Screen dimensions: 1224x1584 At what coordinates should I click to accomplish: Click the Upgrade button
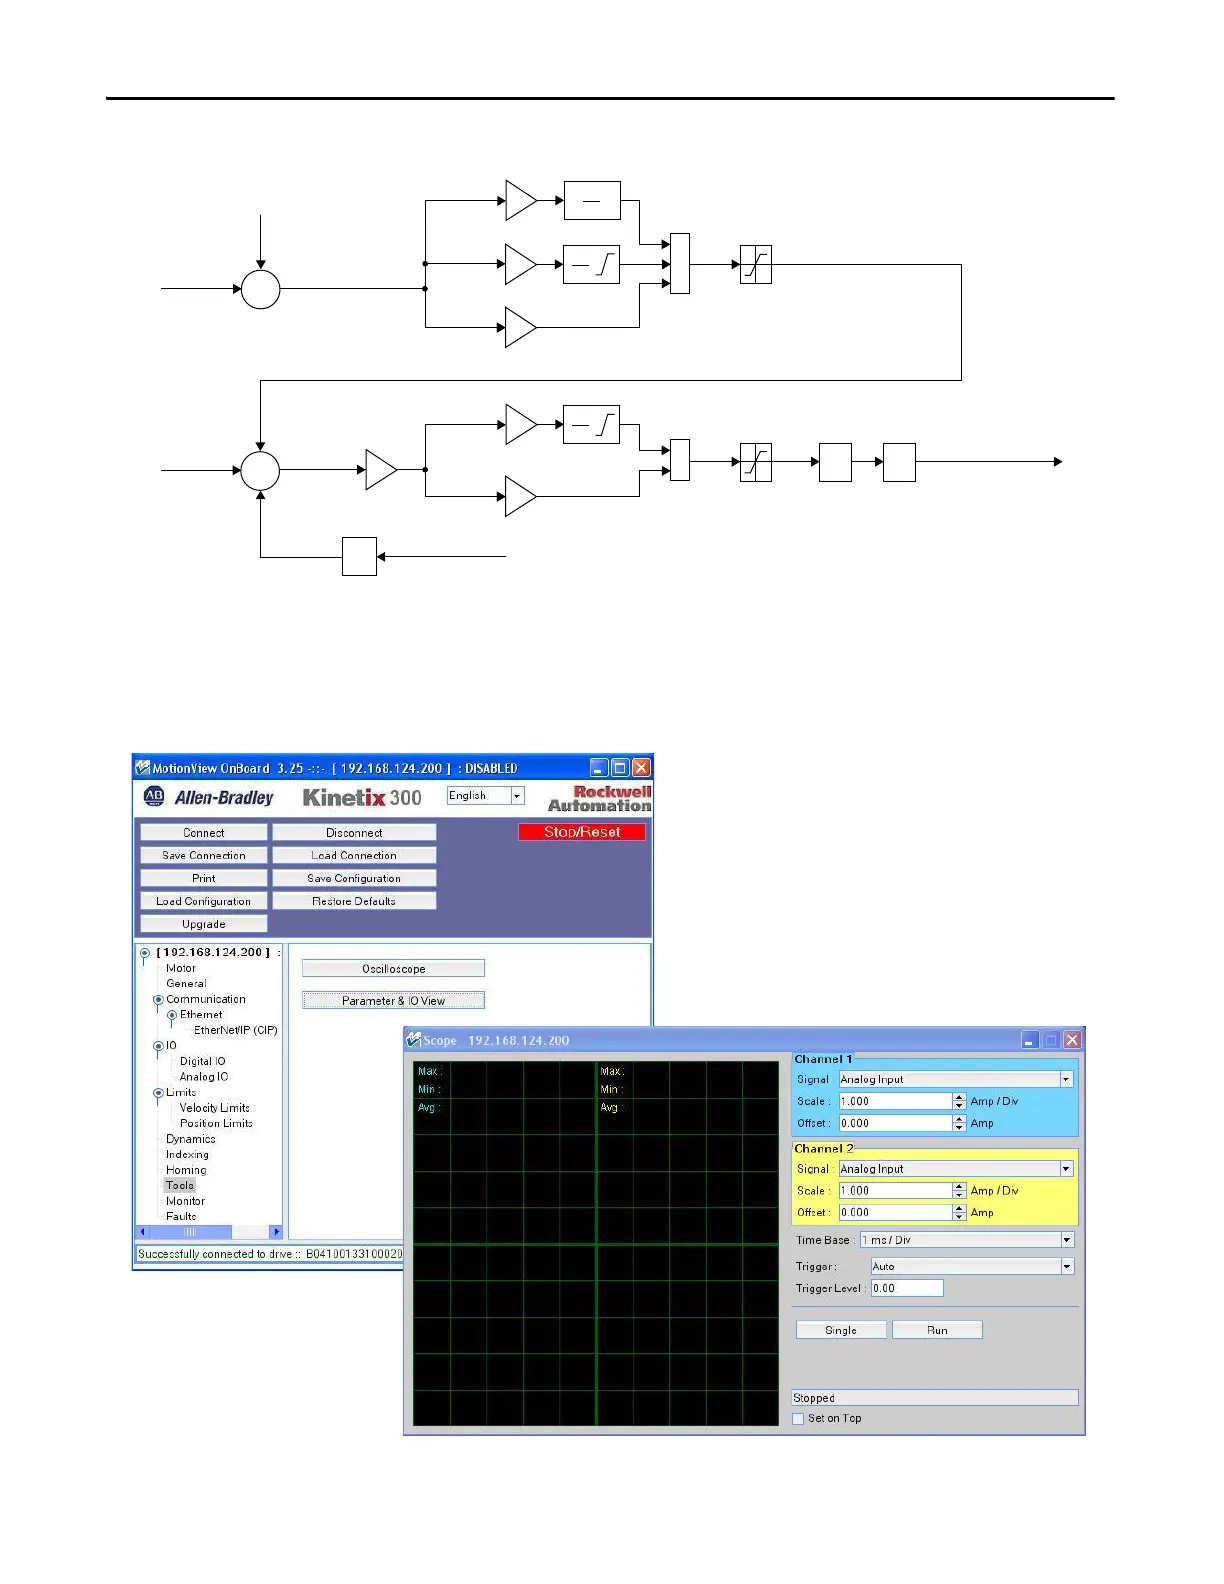tap(204, 924)
